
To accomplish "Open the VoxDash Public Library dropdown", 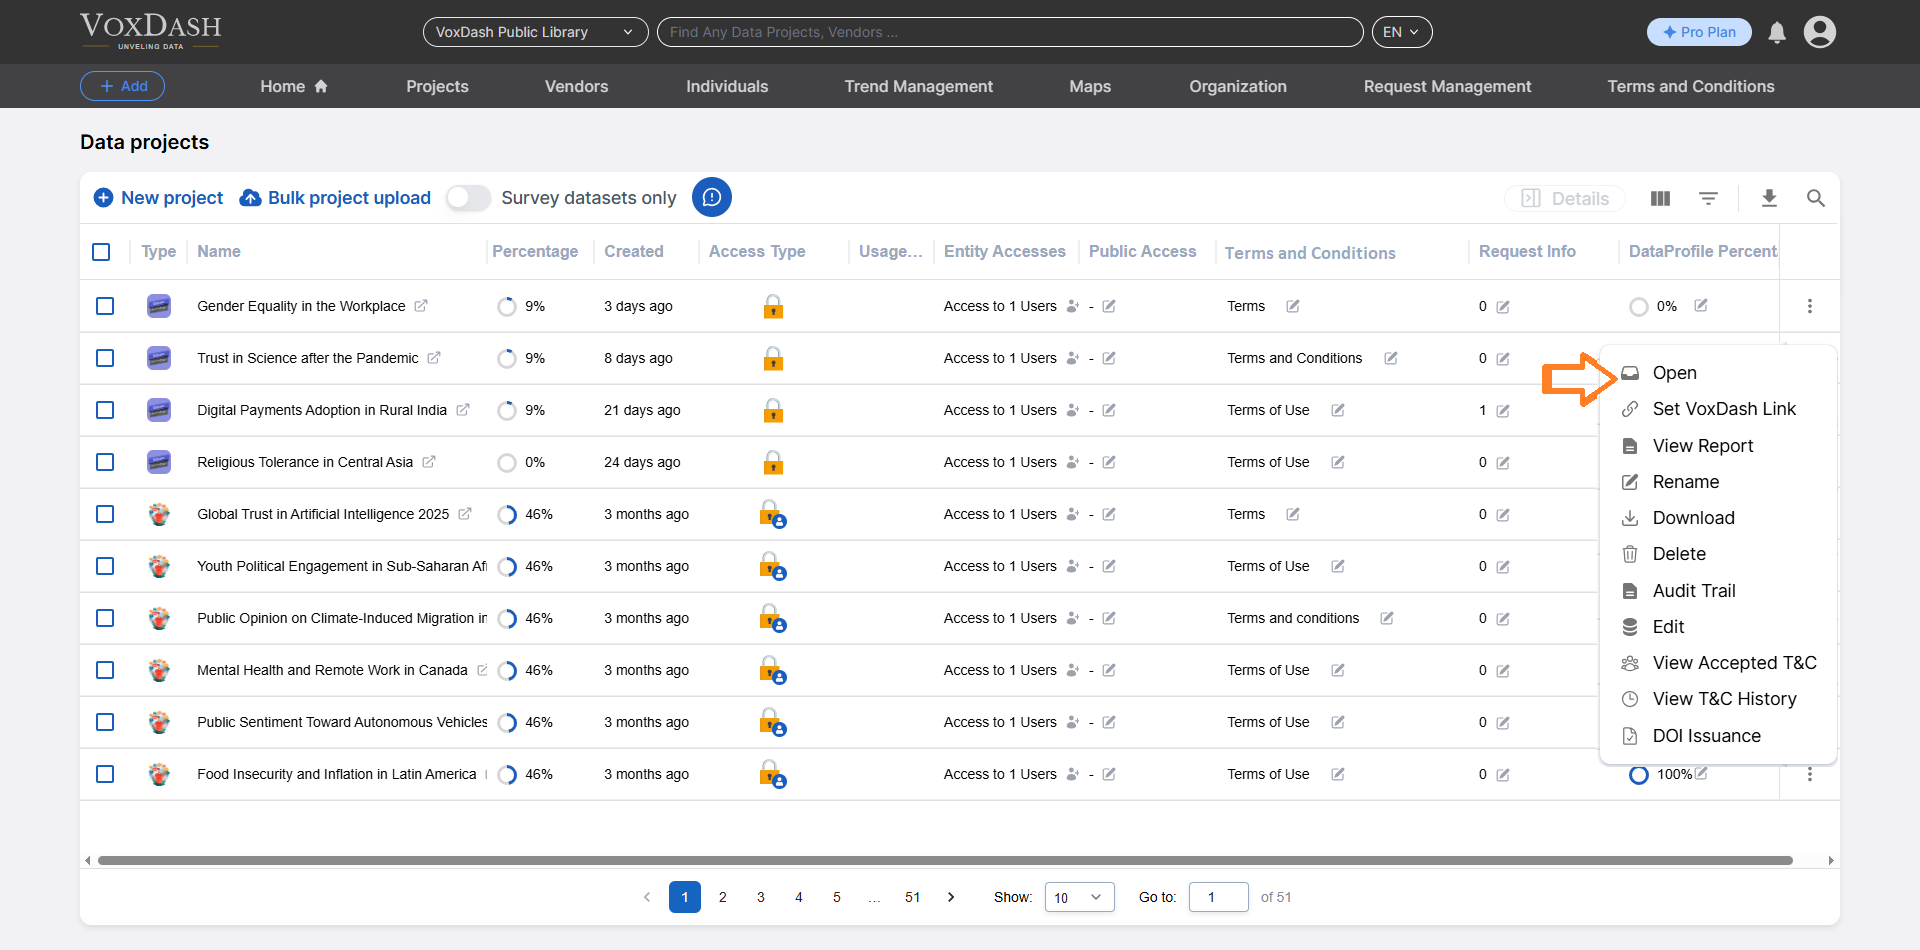I will coord(535,31).
